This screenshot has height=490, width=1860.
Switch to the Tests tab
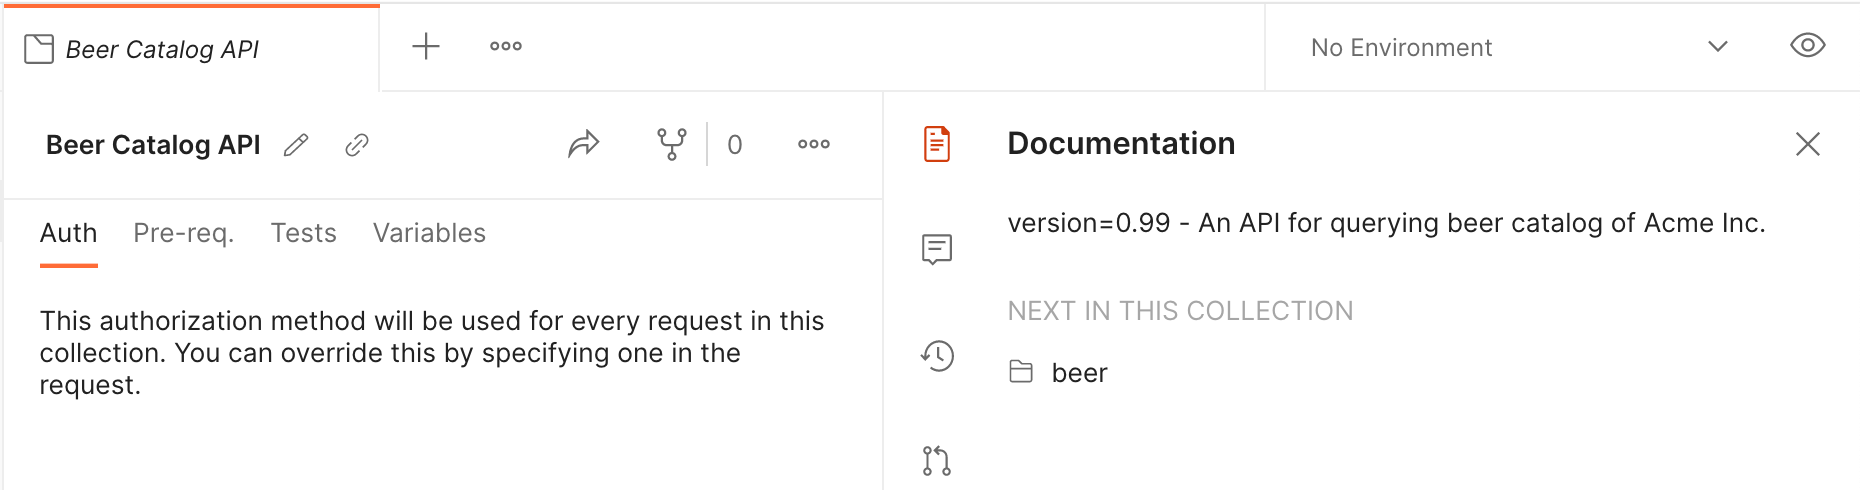click(x=304, y=233)
